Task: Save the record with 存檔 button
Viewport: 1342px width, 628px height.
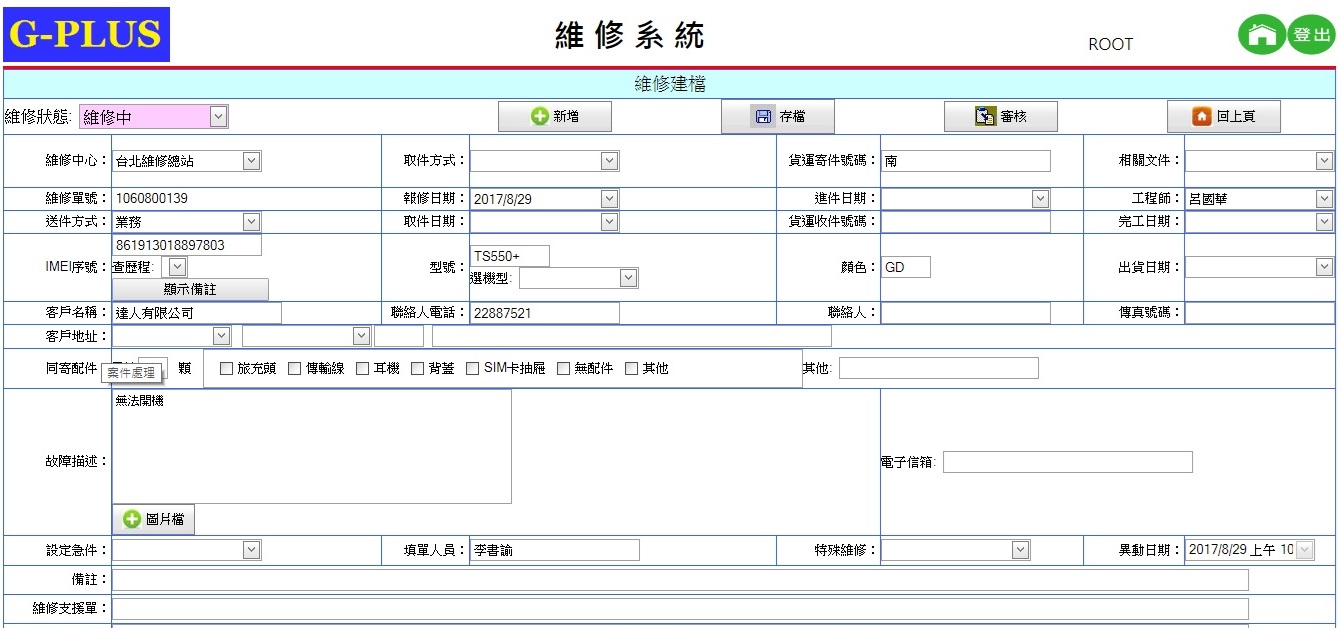Action: pos(778,117)
